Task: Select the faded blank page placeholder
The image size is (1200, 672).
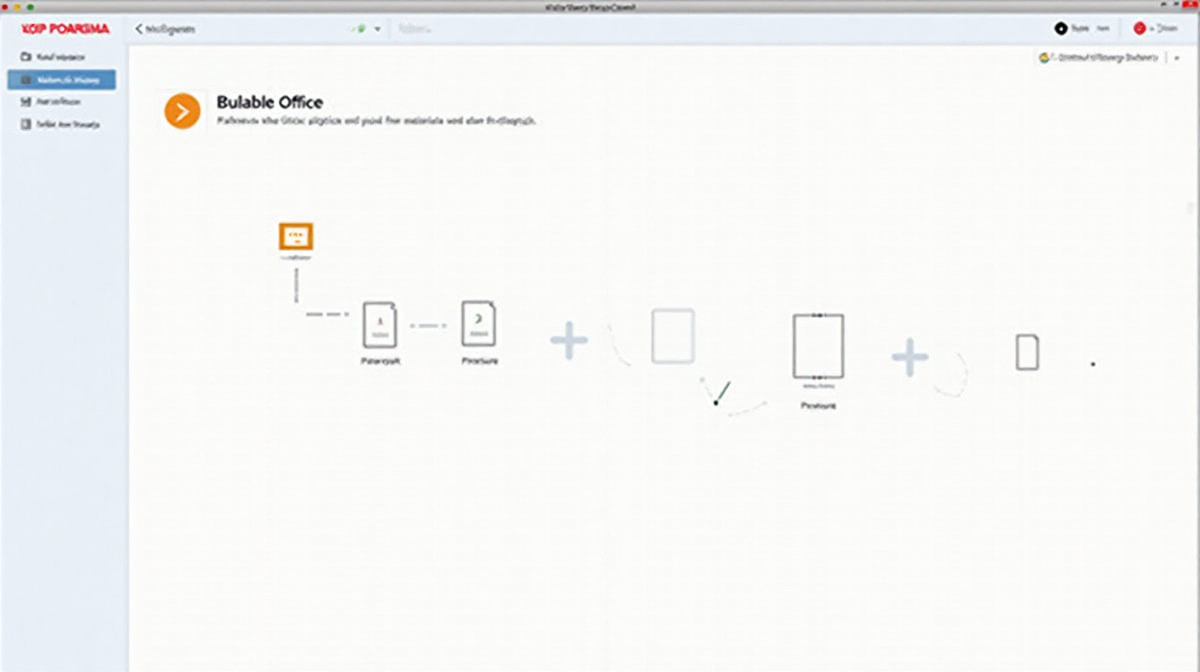Action: point(672,336)
